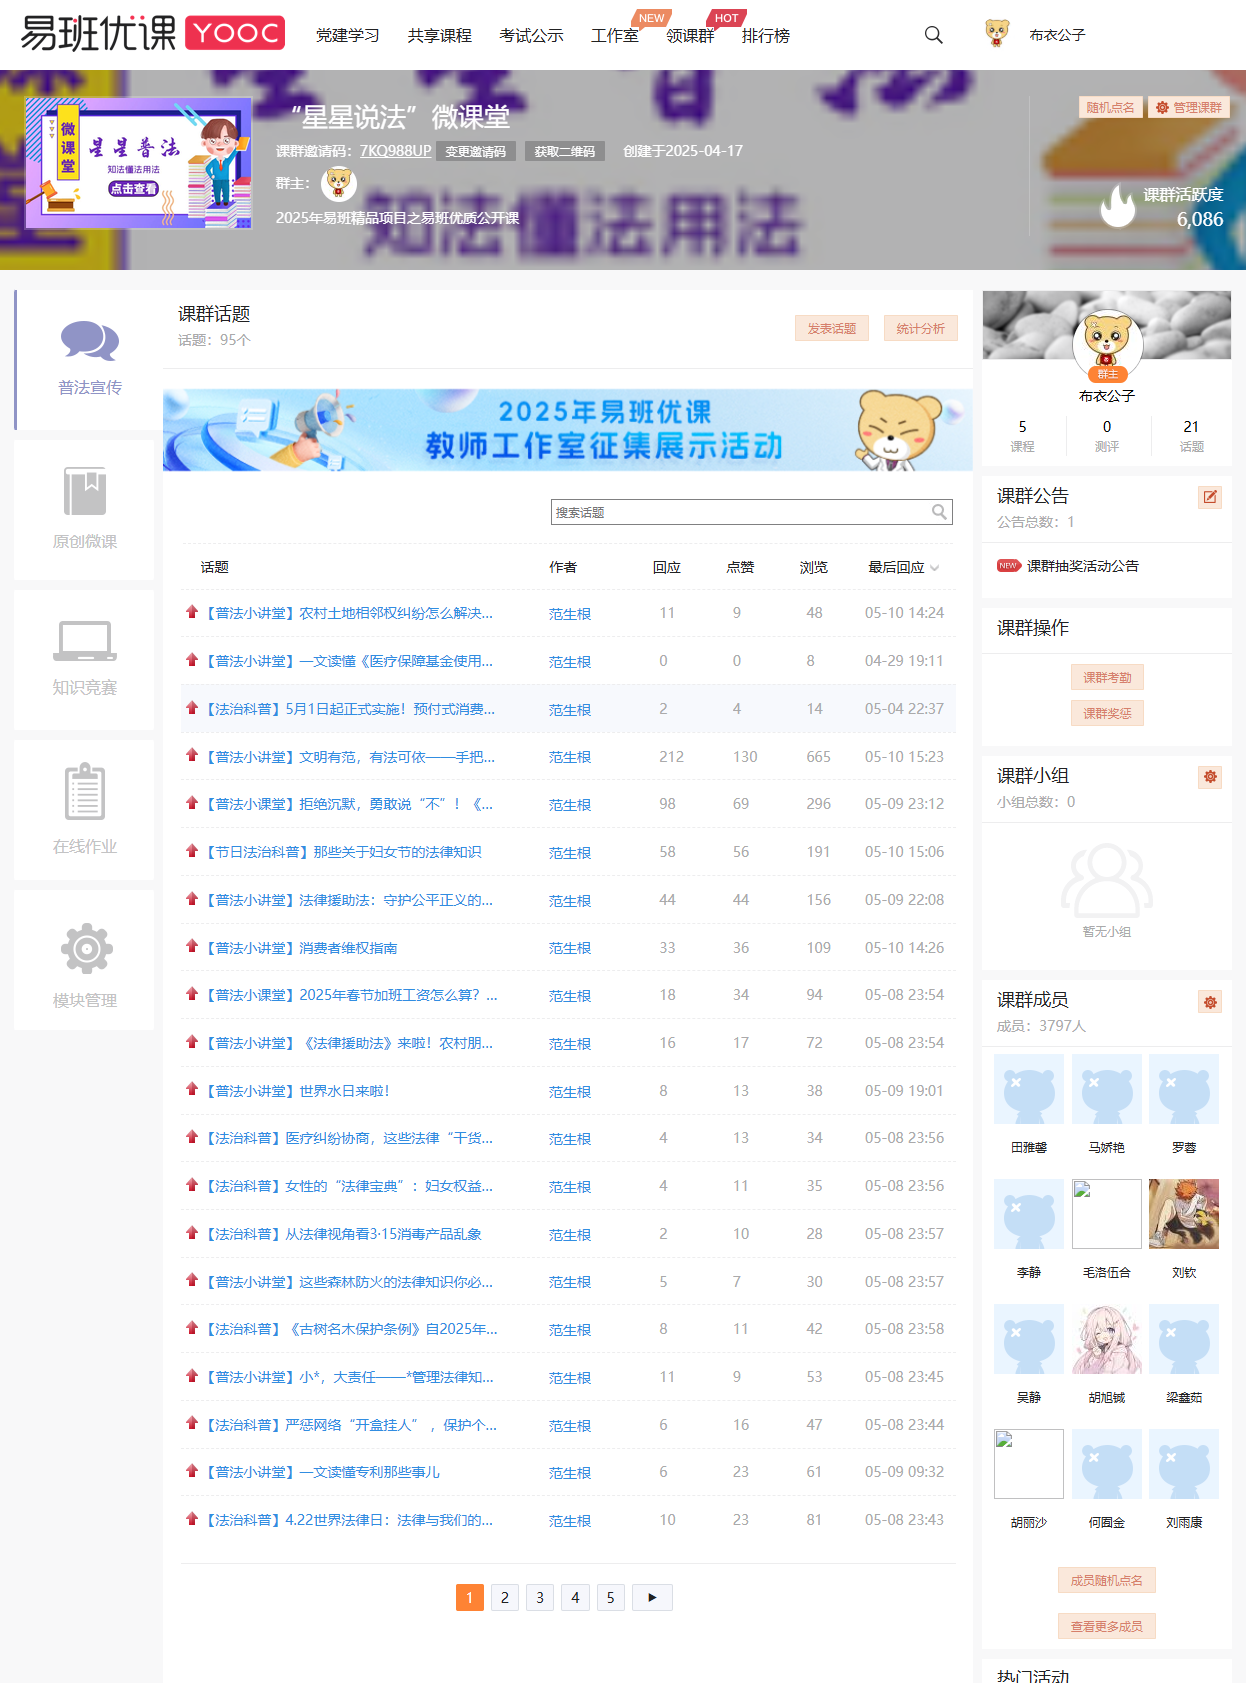Click the gear icon in 课群成员 panel
The width and height of the screenshot is (1246, 1683).
1210,1002
